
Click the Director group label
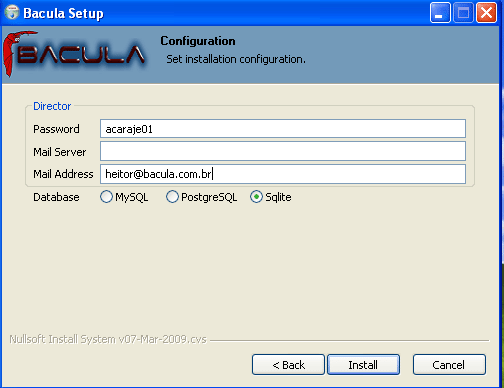(x=52, y=106)
